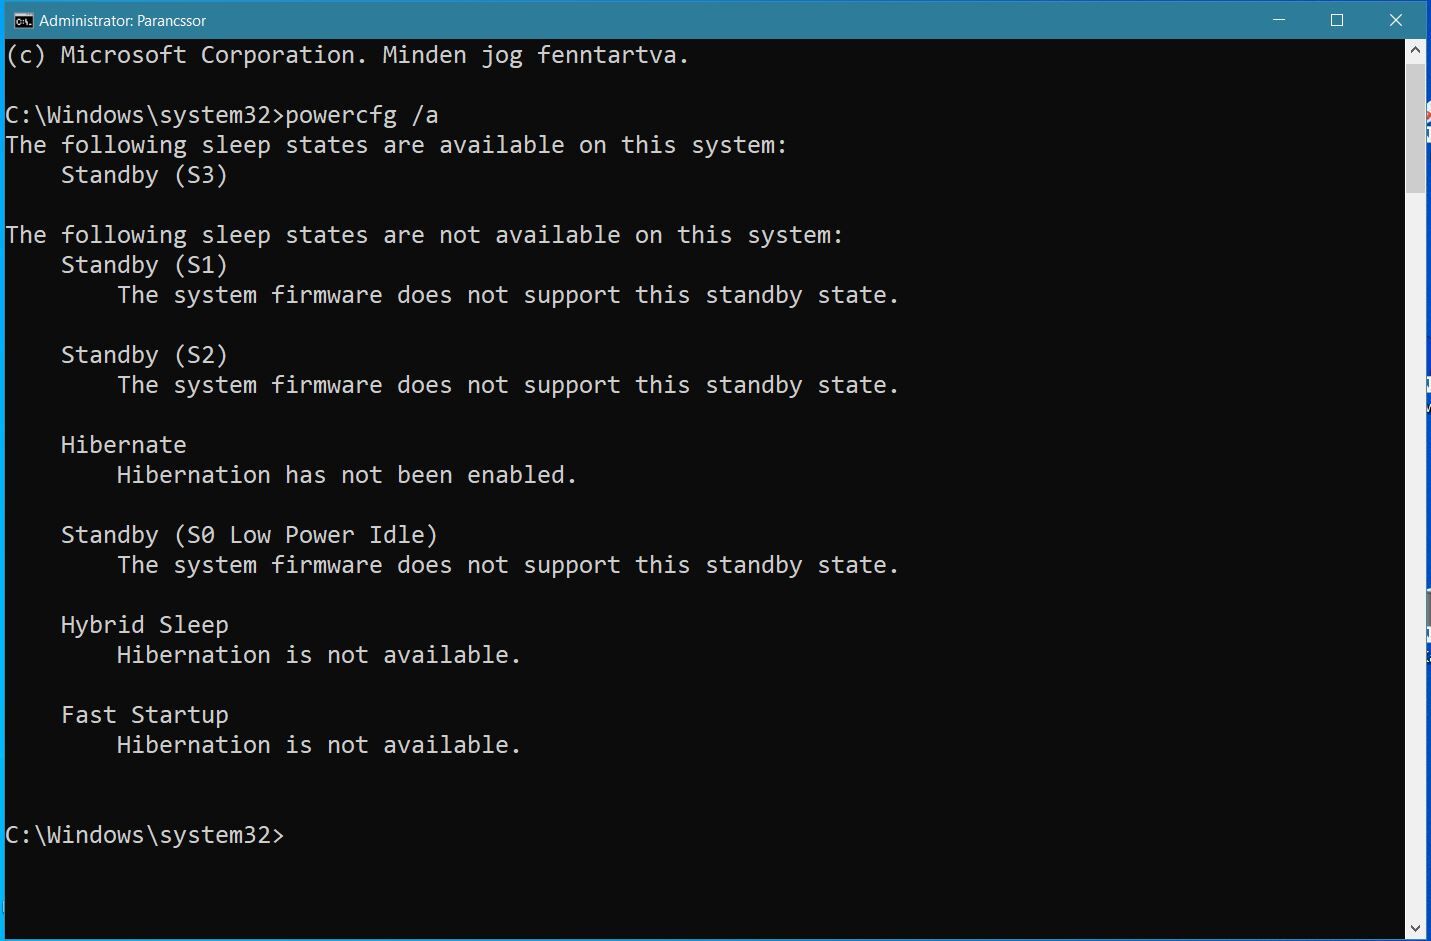Image resolution: width=1431 pixels, height=941 pixels.
Task: Click the "Standby (S1)" line
Action: (x=145, y=265)
